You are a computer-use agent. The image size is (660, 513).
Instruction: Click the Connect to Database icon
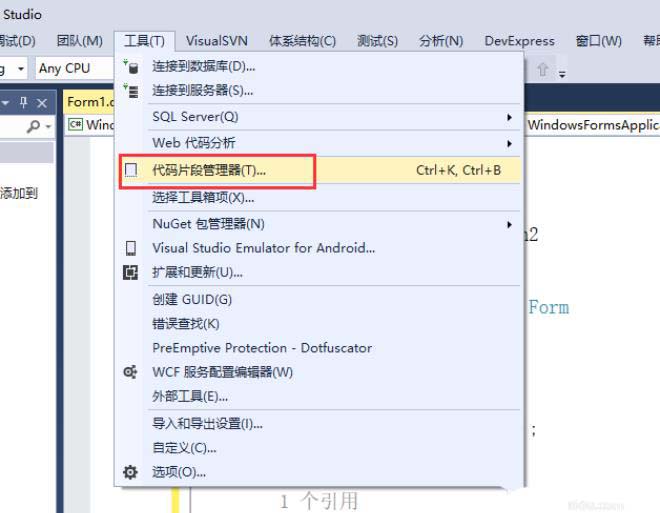tap(131, 66)
